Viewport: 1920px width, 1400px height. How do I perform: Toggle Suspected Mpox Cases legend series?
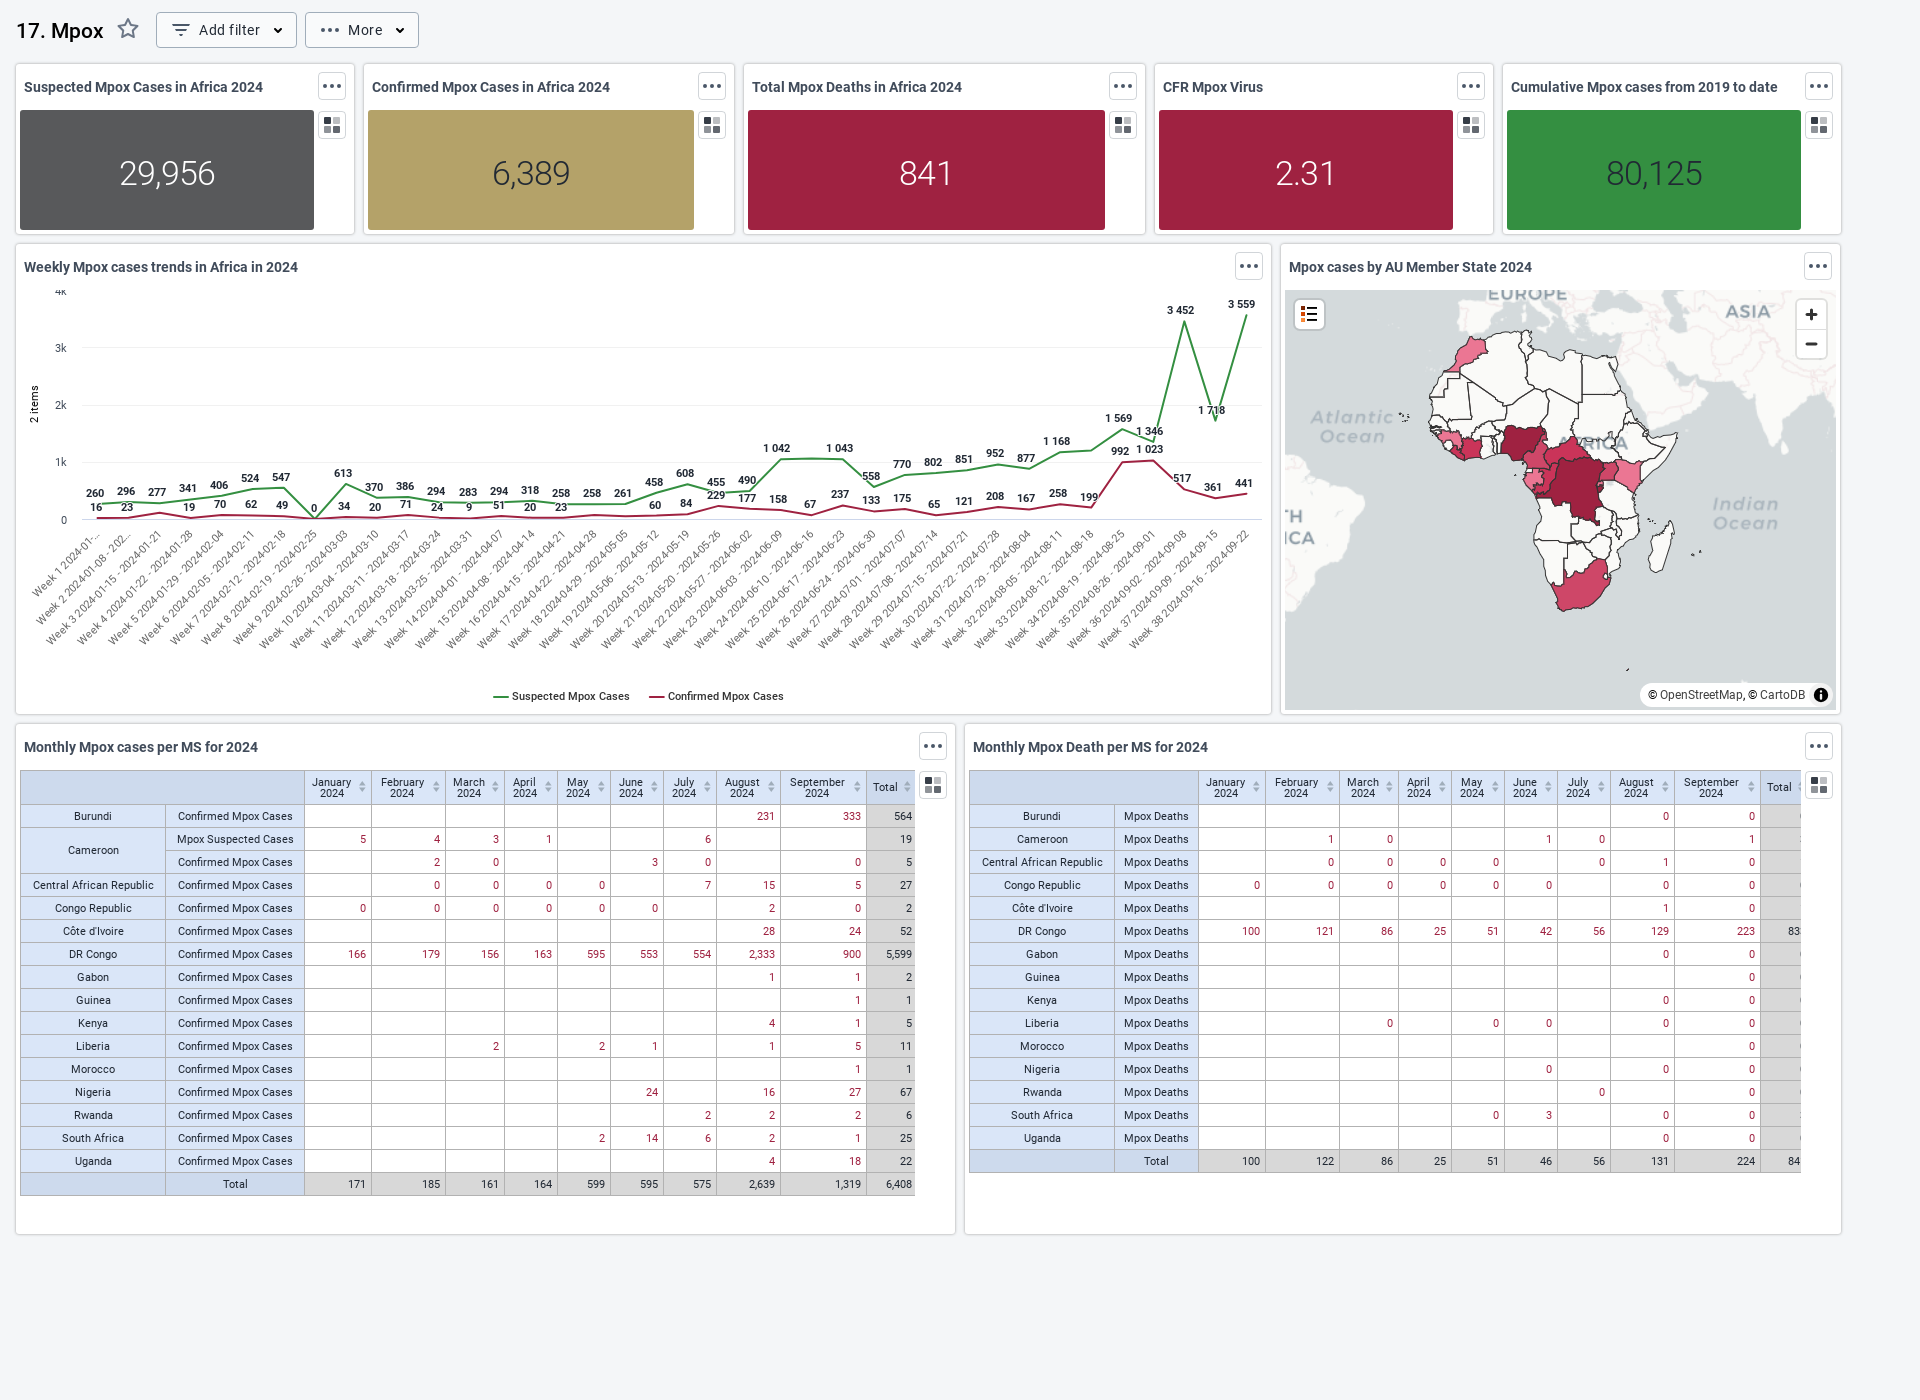(561, 696)
